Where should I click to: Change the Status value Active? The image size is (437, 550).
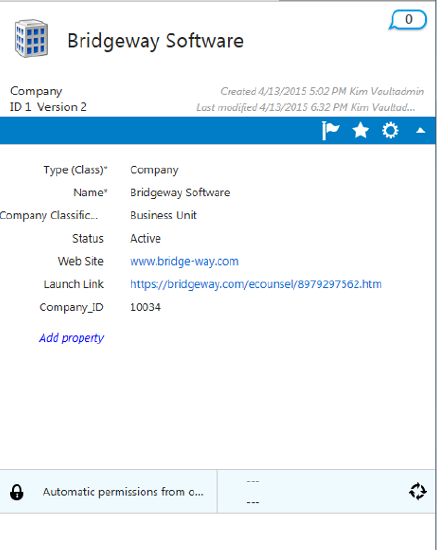pos(146,239)
